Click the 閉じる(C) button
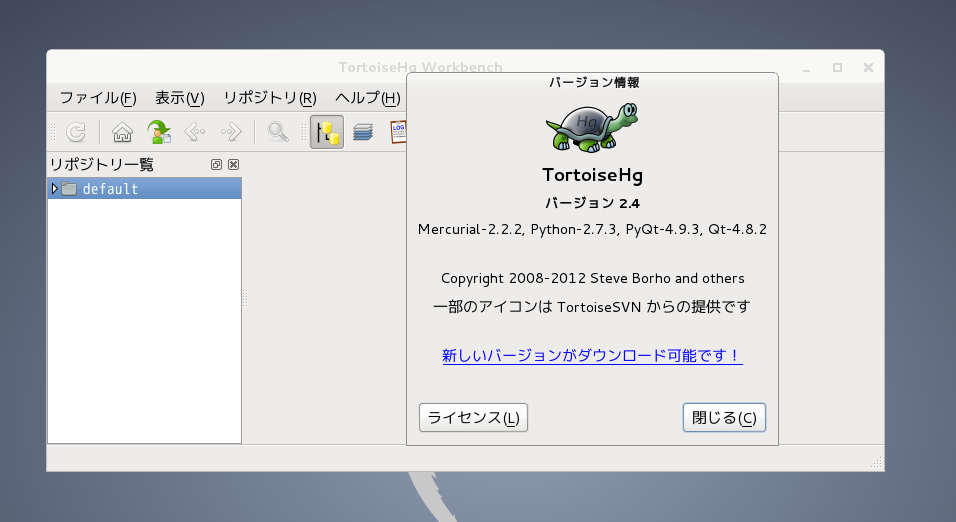 click(x=724, y=418)
